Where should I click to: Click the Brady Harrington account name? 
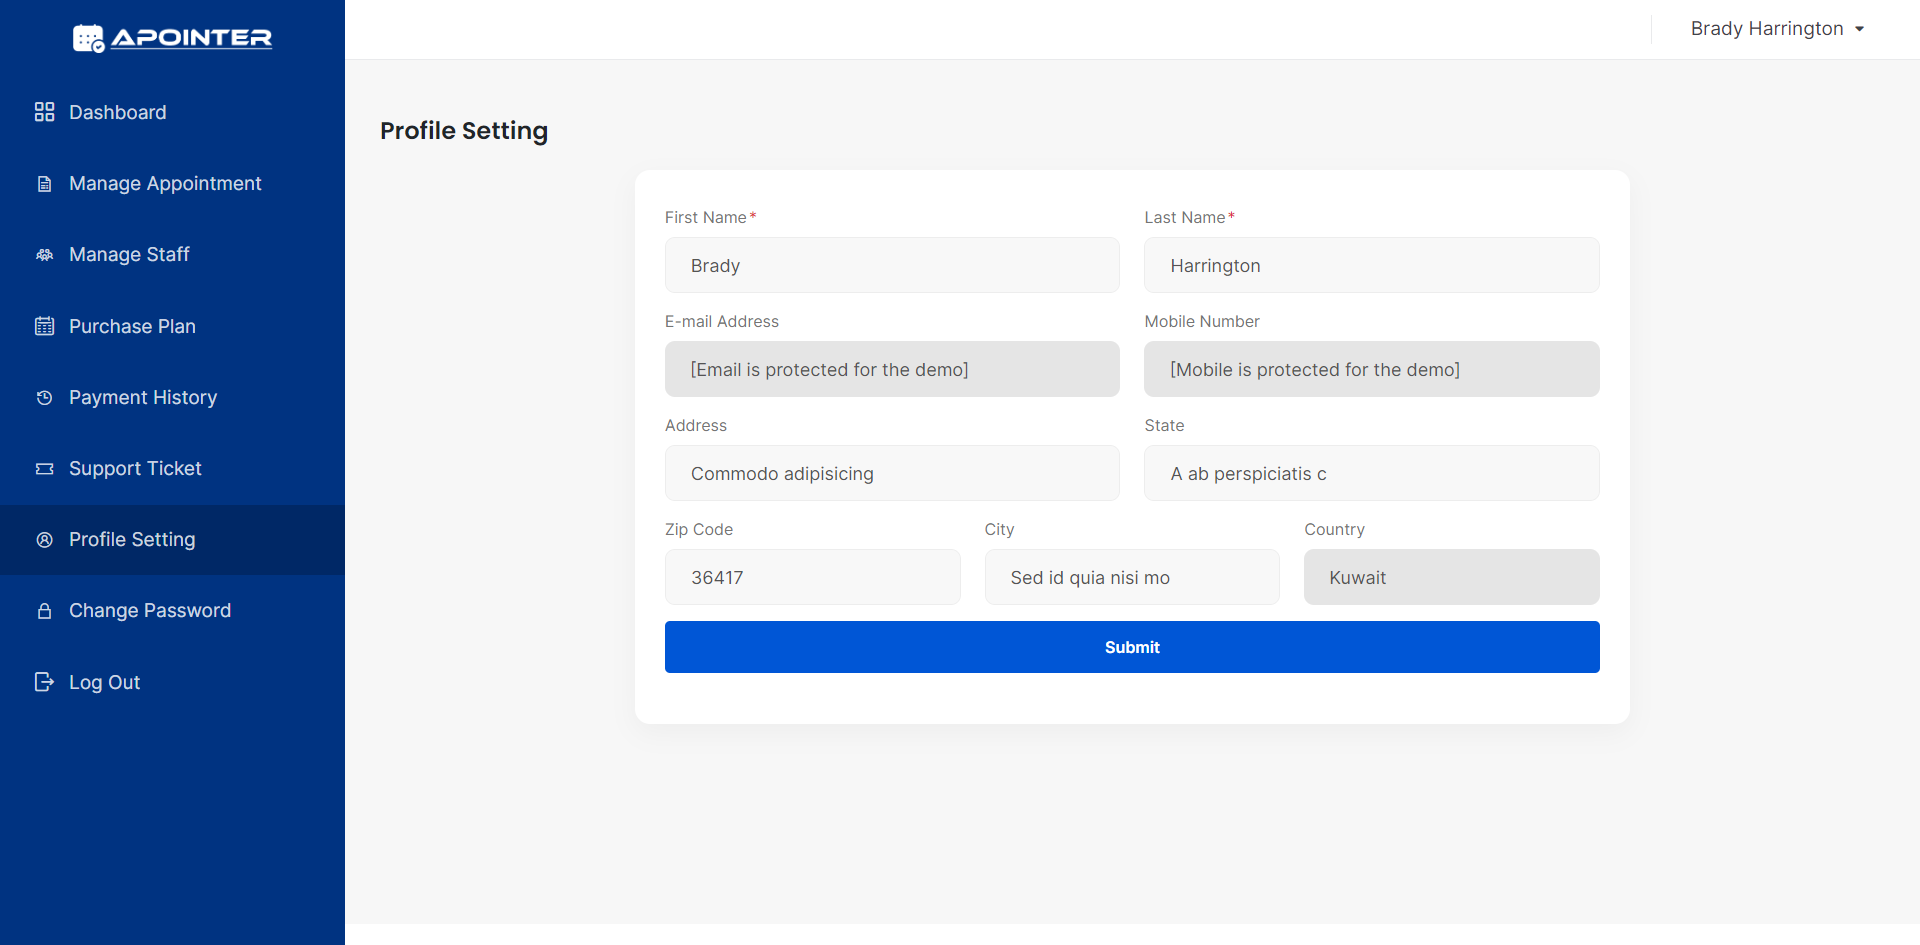(x=1767, y=29)
